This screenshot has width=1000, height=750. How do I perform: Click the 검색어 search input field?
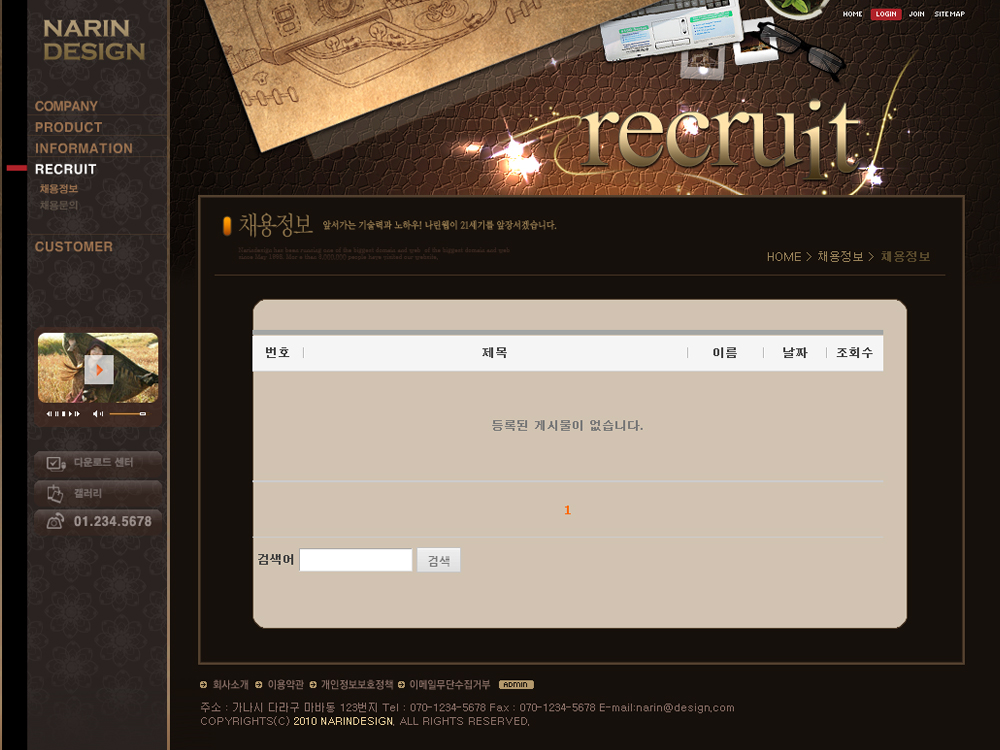pos(355,560)
